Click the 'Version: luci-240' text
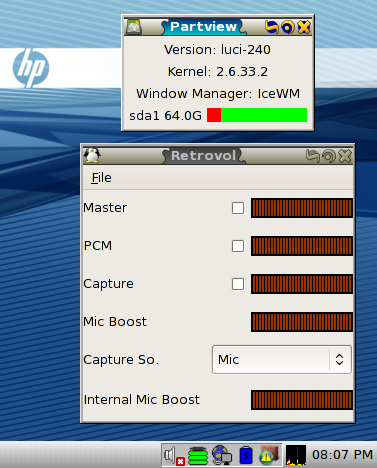This screenshot has width=377, height=468. (217, 50)
